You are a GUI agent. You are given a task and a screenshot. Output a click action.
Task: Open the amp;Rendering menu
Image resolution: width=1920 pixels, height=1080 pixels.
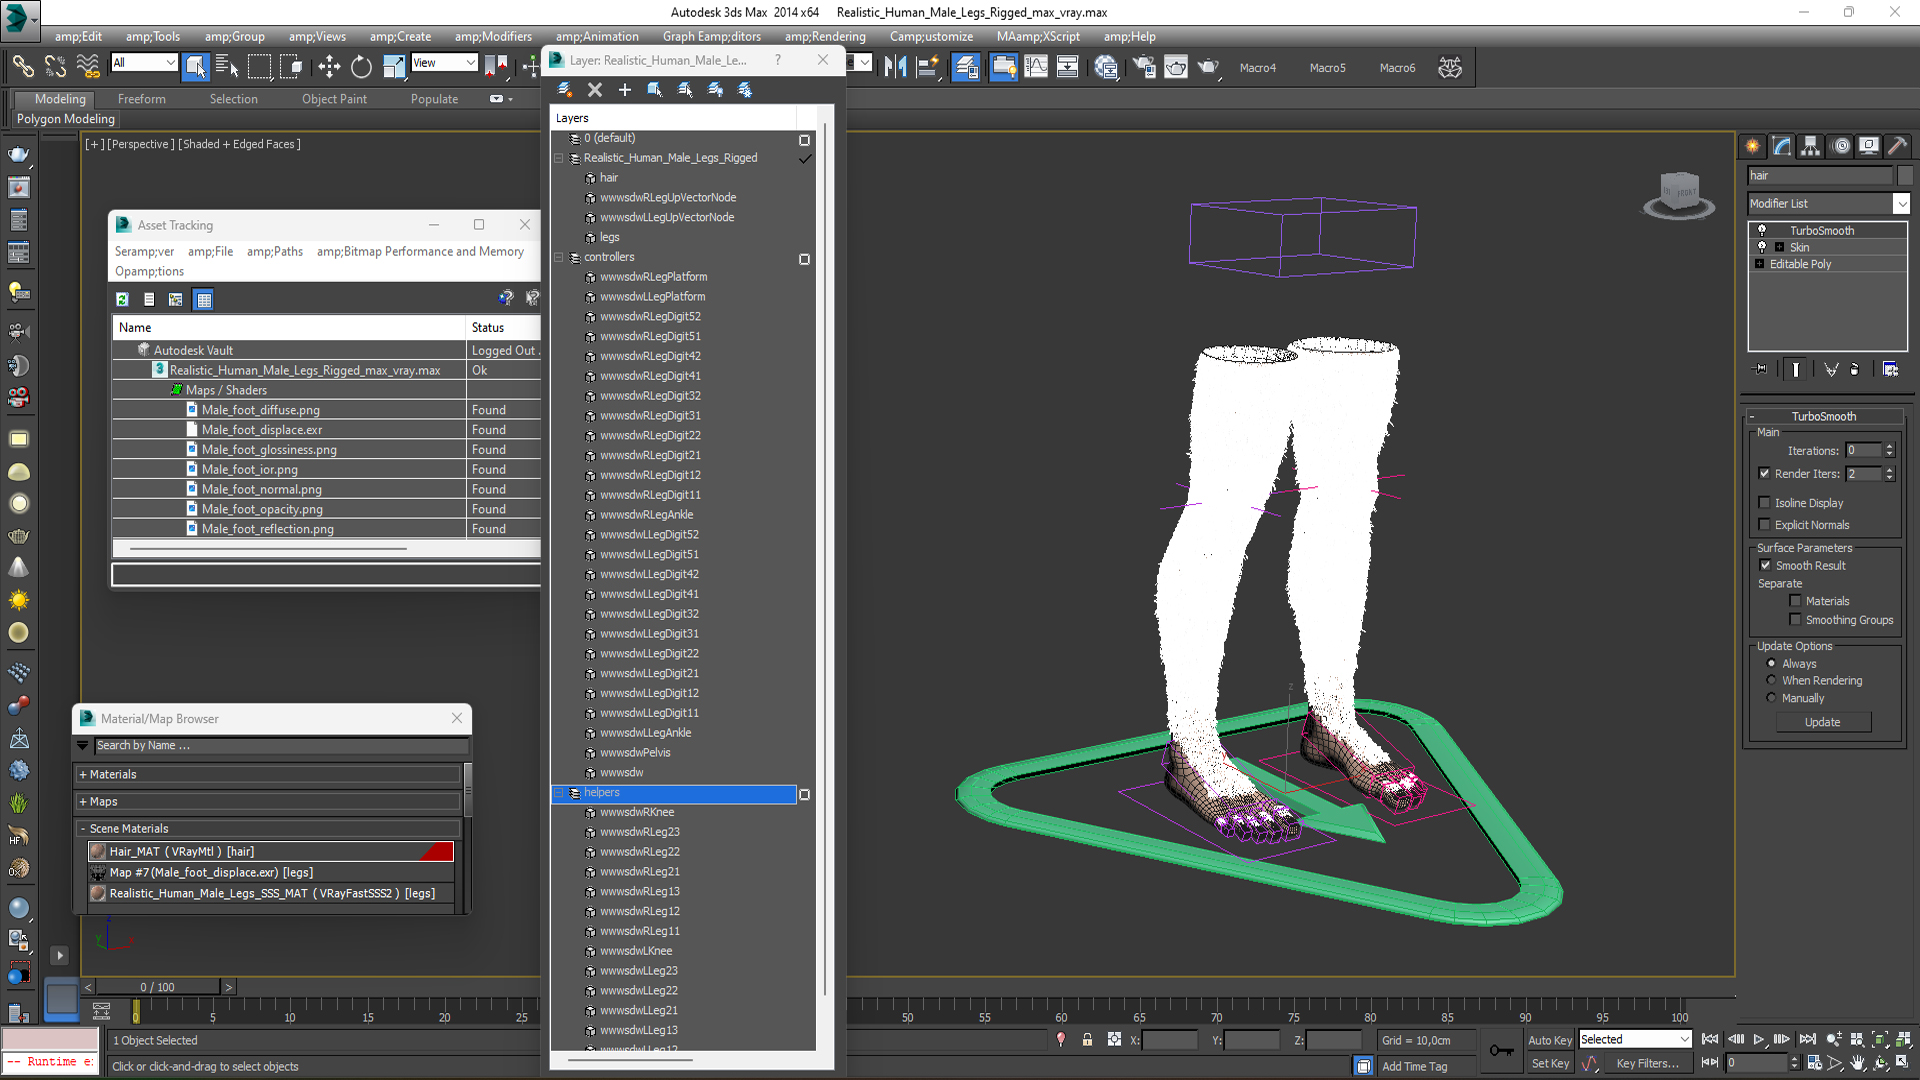click(825, 37)
